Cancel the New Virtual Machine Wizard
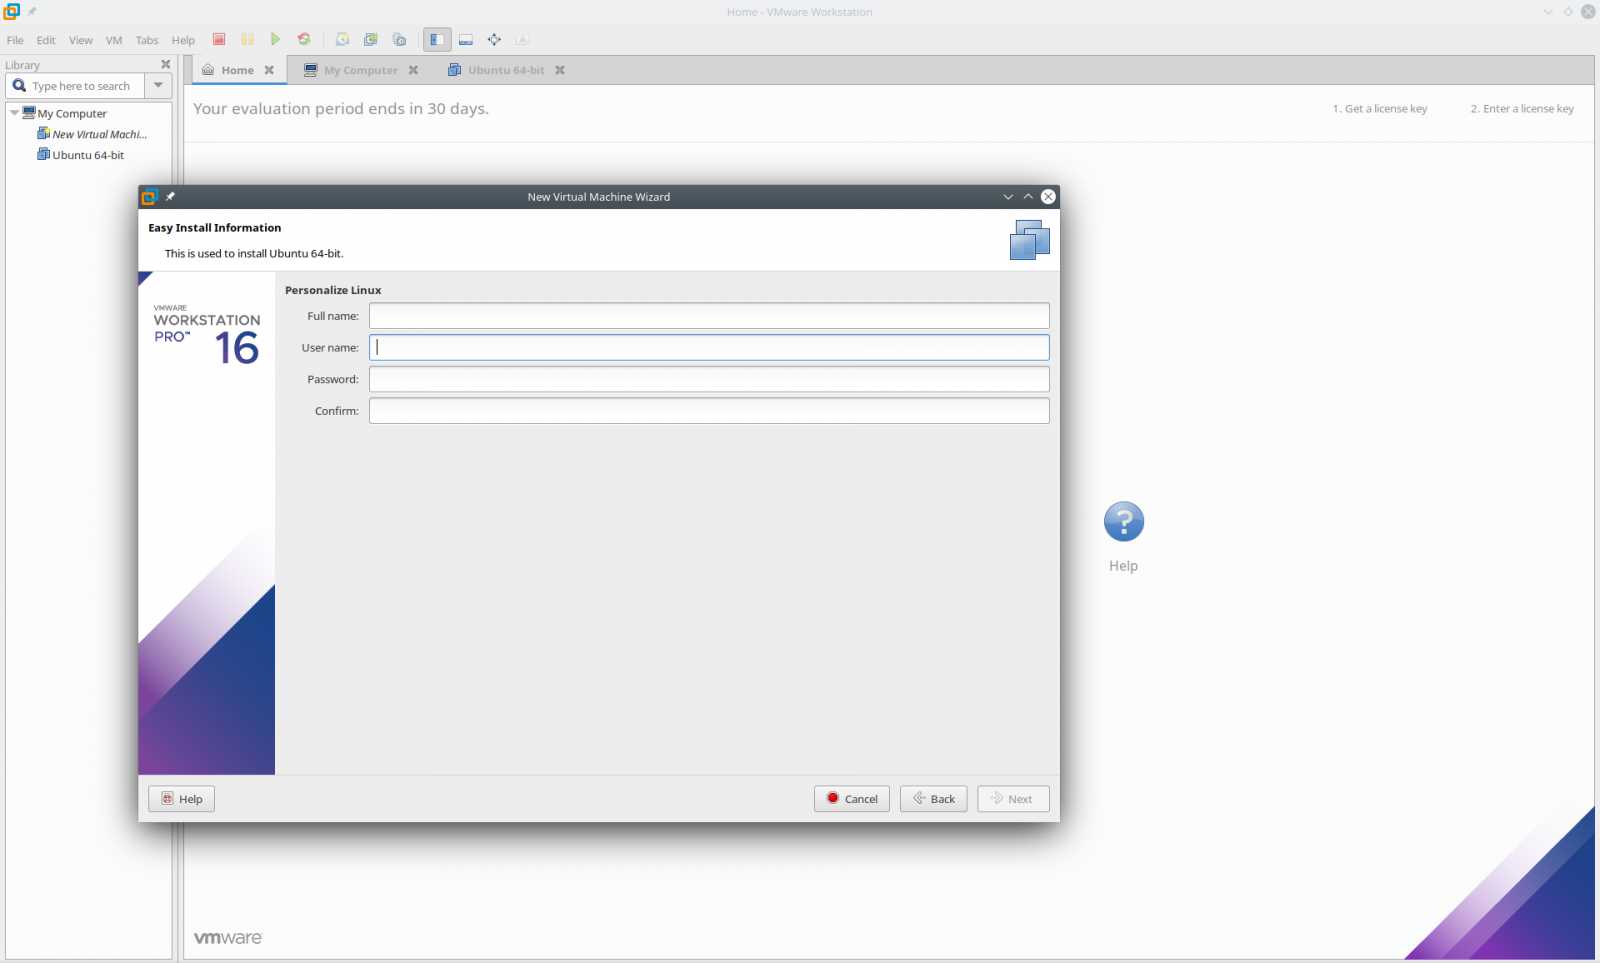 (852, 798)
